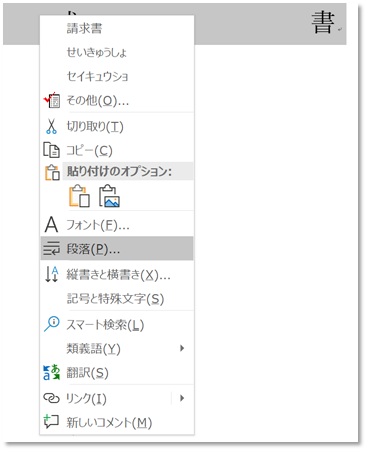This screenshot has width=367, height=451.
Task: Click the magnifier Smart Lookup icon
Action: [x=51, y=324]
